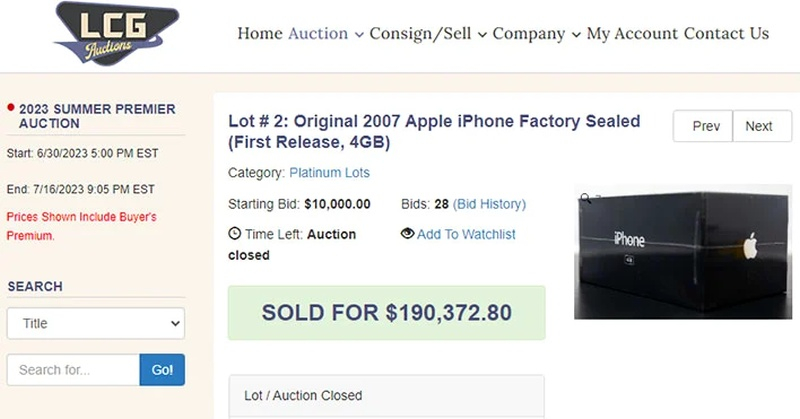The image size is (800, 419).
Task: Click the clock icon beside Time Left
Action: tap(235, 234)
